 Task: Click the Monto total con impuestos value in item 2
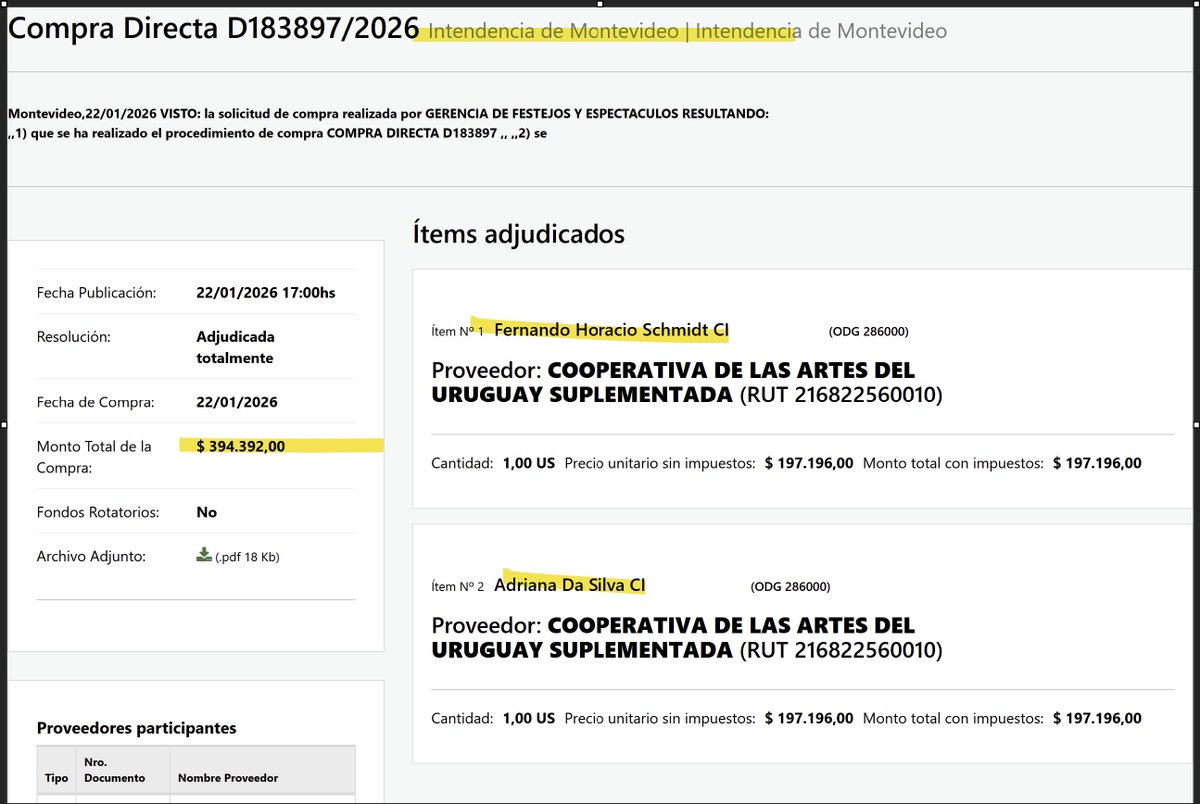(1097, 718)
